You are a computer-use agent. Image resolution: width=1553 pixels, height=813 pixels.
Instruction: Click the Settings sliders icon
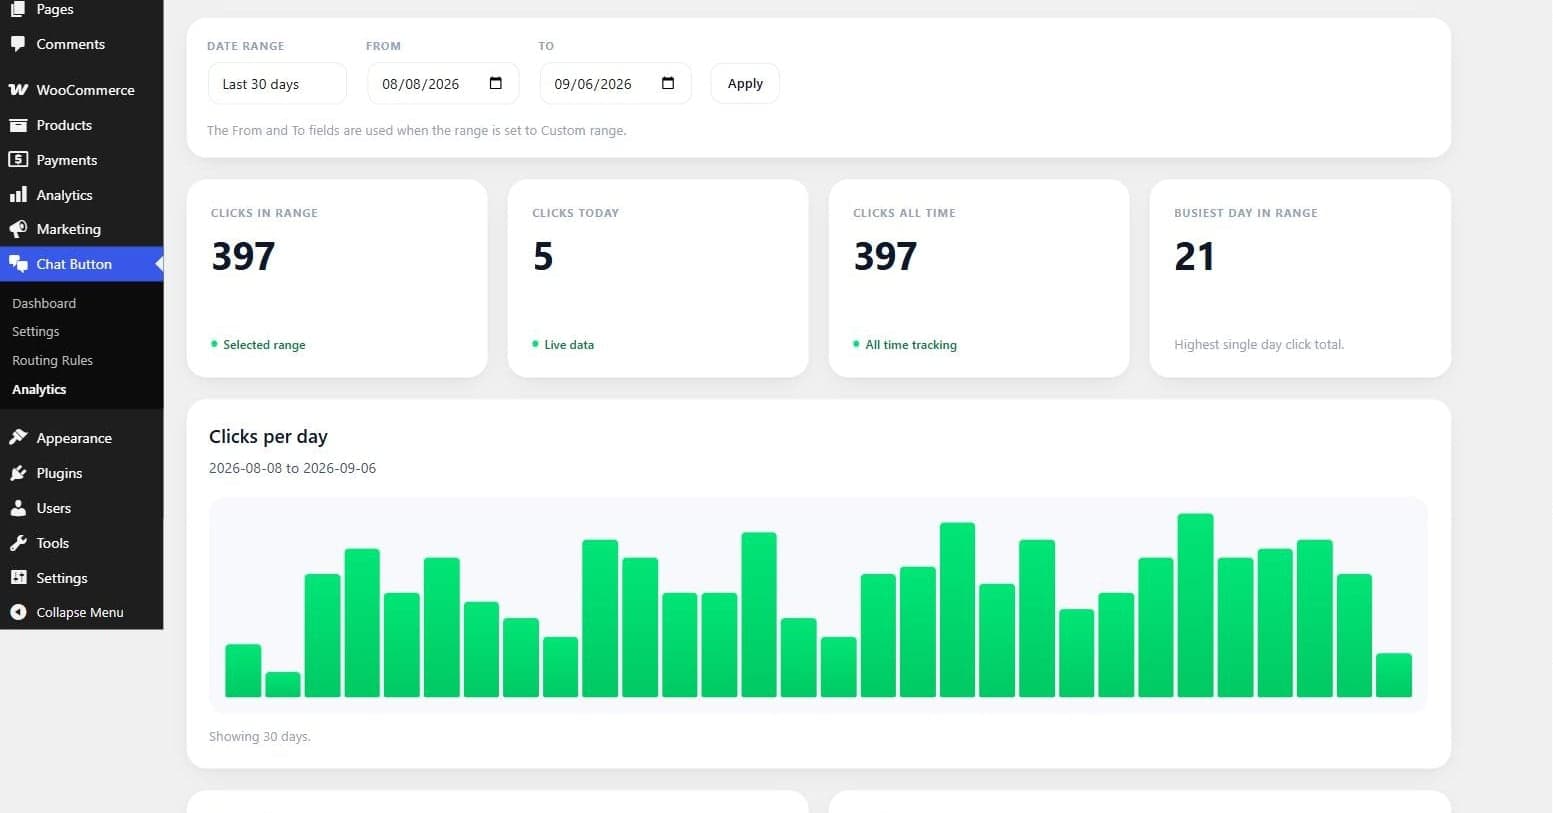pos(18,578)
